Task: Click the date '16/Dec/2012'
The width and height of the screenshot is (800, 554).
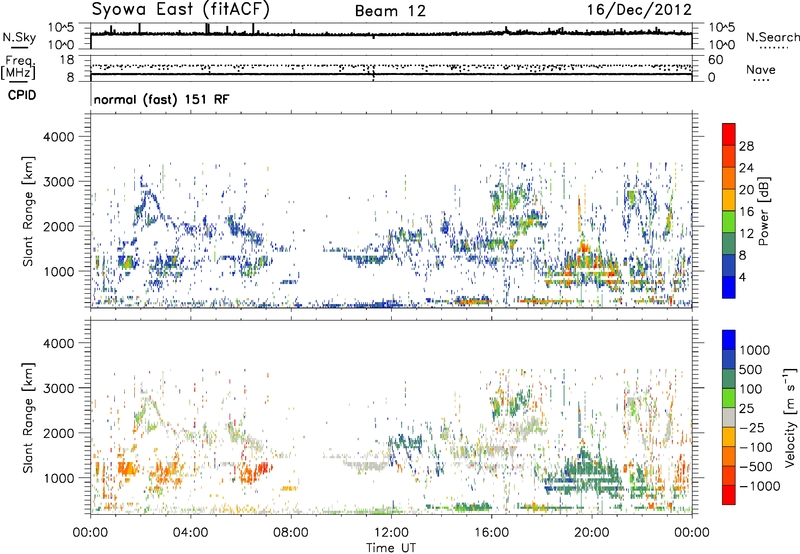Action: 639,10
